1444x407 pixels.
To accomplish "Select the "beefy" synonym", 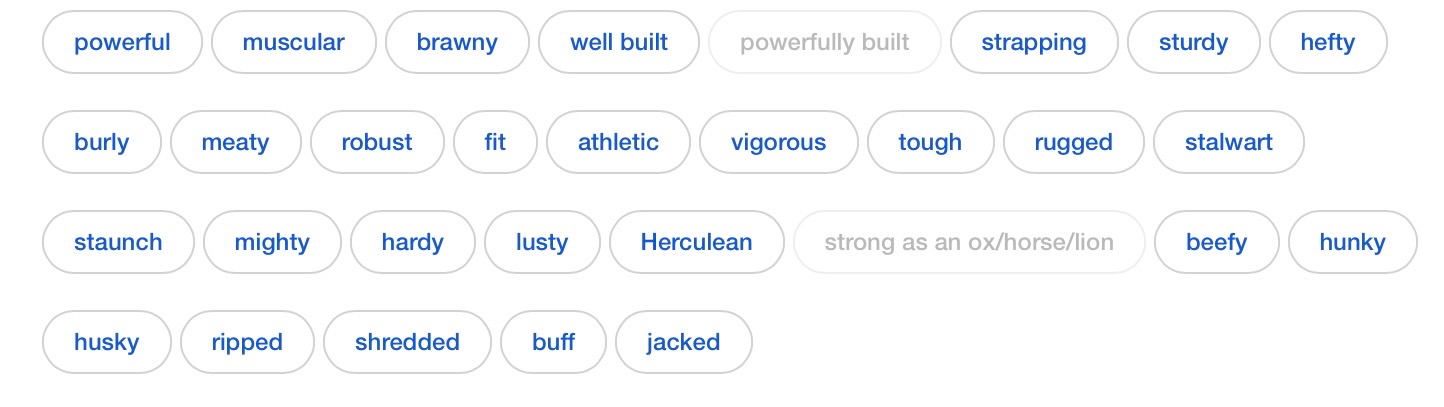I will click(x=1217, y=242).
